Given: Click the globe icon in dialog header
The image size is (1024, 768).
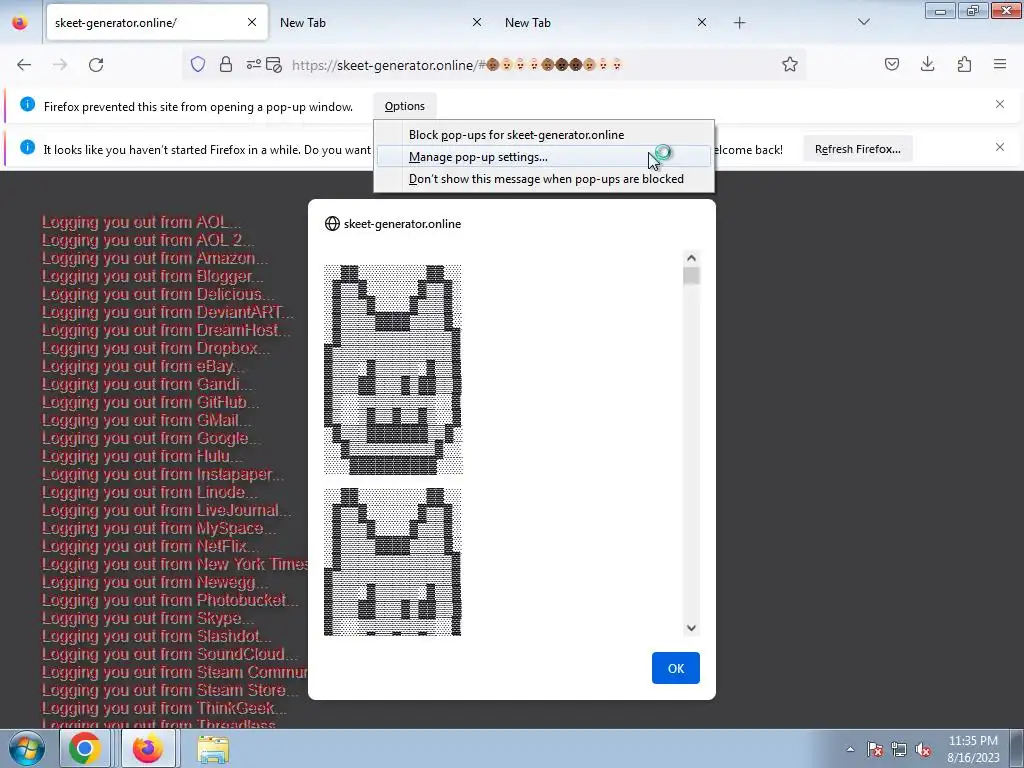Looking at the screenshot, I should pos(332,223).
